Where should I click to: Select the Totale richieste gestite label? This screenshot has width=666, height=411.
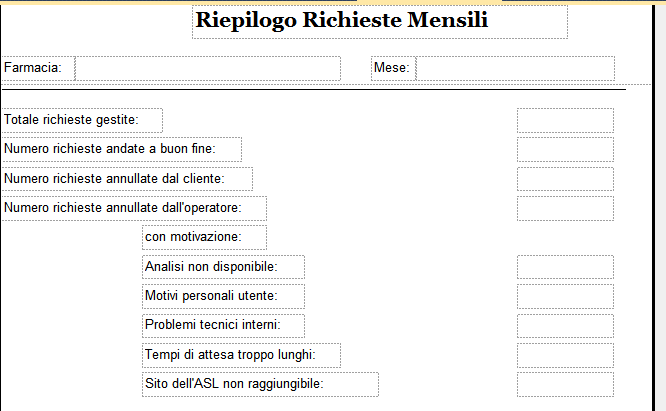pos(82,120)
